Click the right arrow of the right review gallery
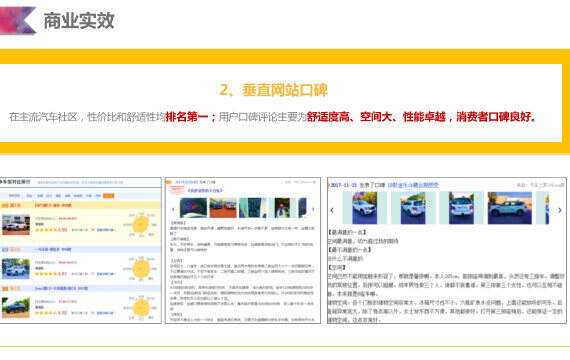 pos(560,210)
